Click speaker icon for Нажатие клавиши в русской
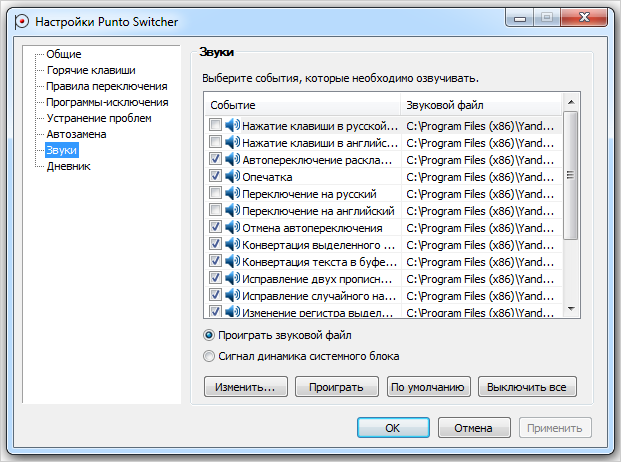 pos(233,125)
